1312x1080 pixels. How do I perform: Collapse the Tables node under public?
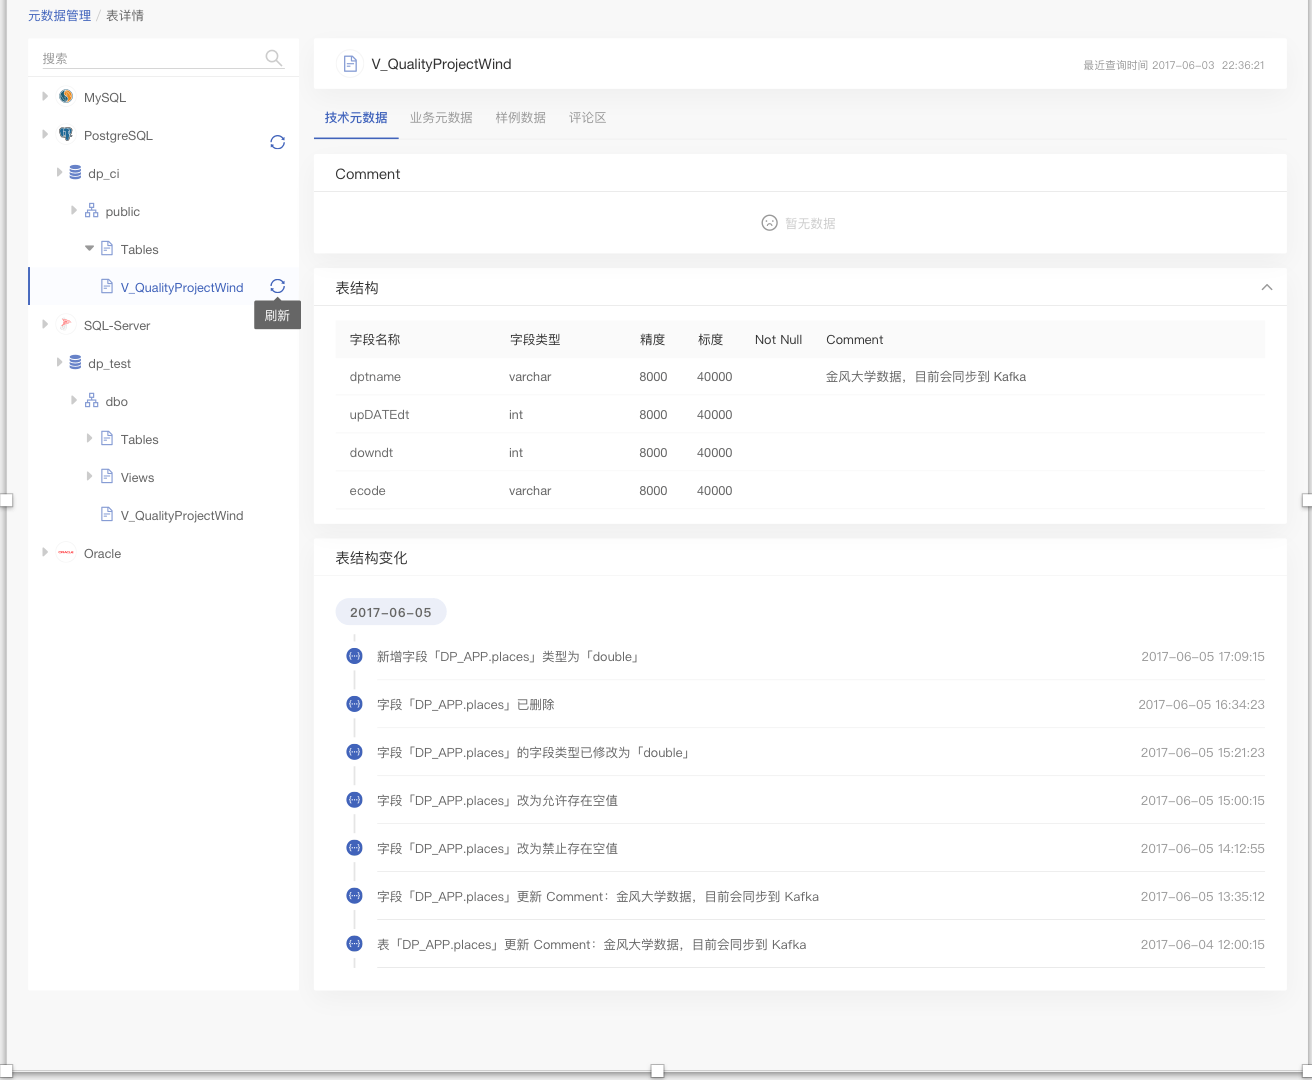click(x=89, y=249)
